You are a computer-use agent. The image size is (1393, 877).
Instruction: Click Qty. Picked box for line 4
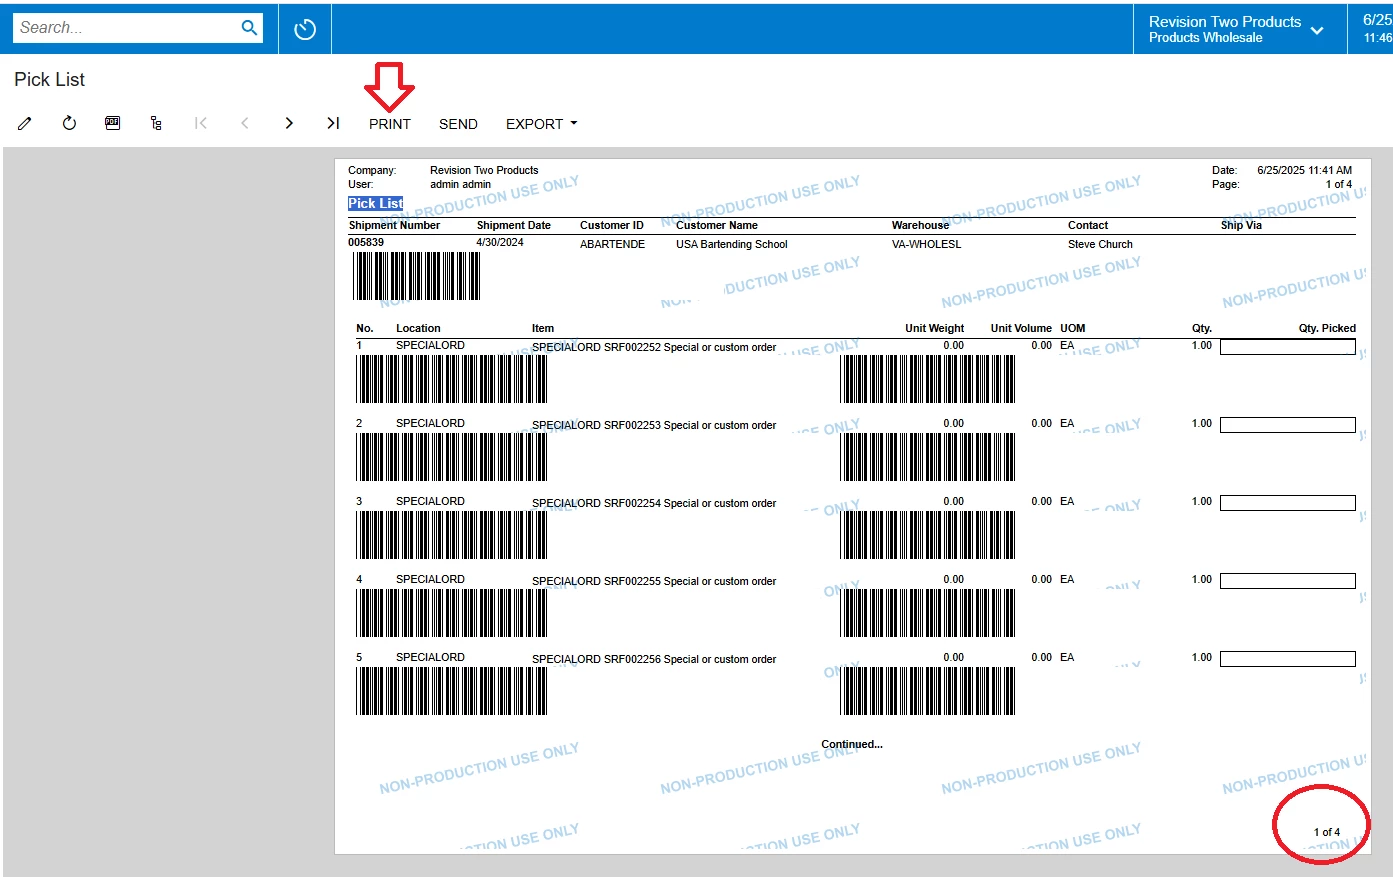(1288, 581)
